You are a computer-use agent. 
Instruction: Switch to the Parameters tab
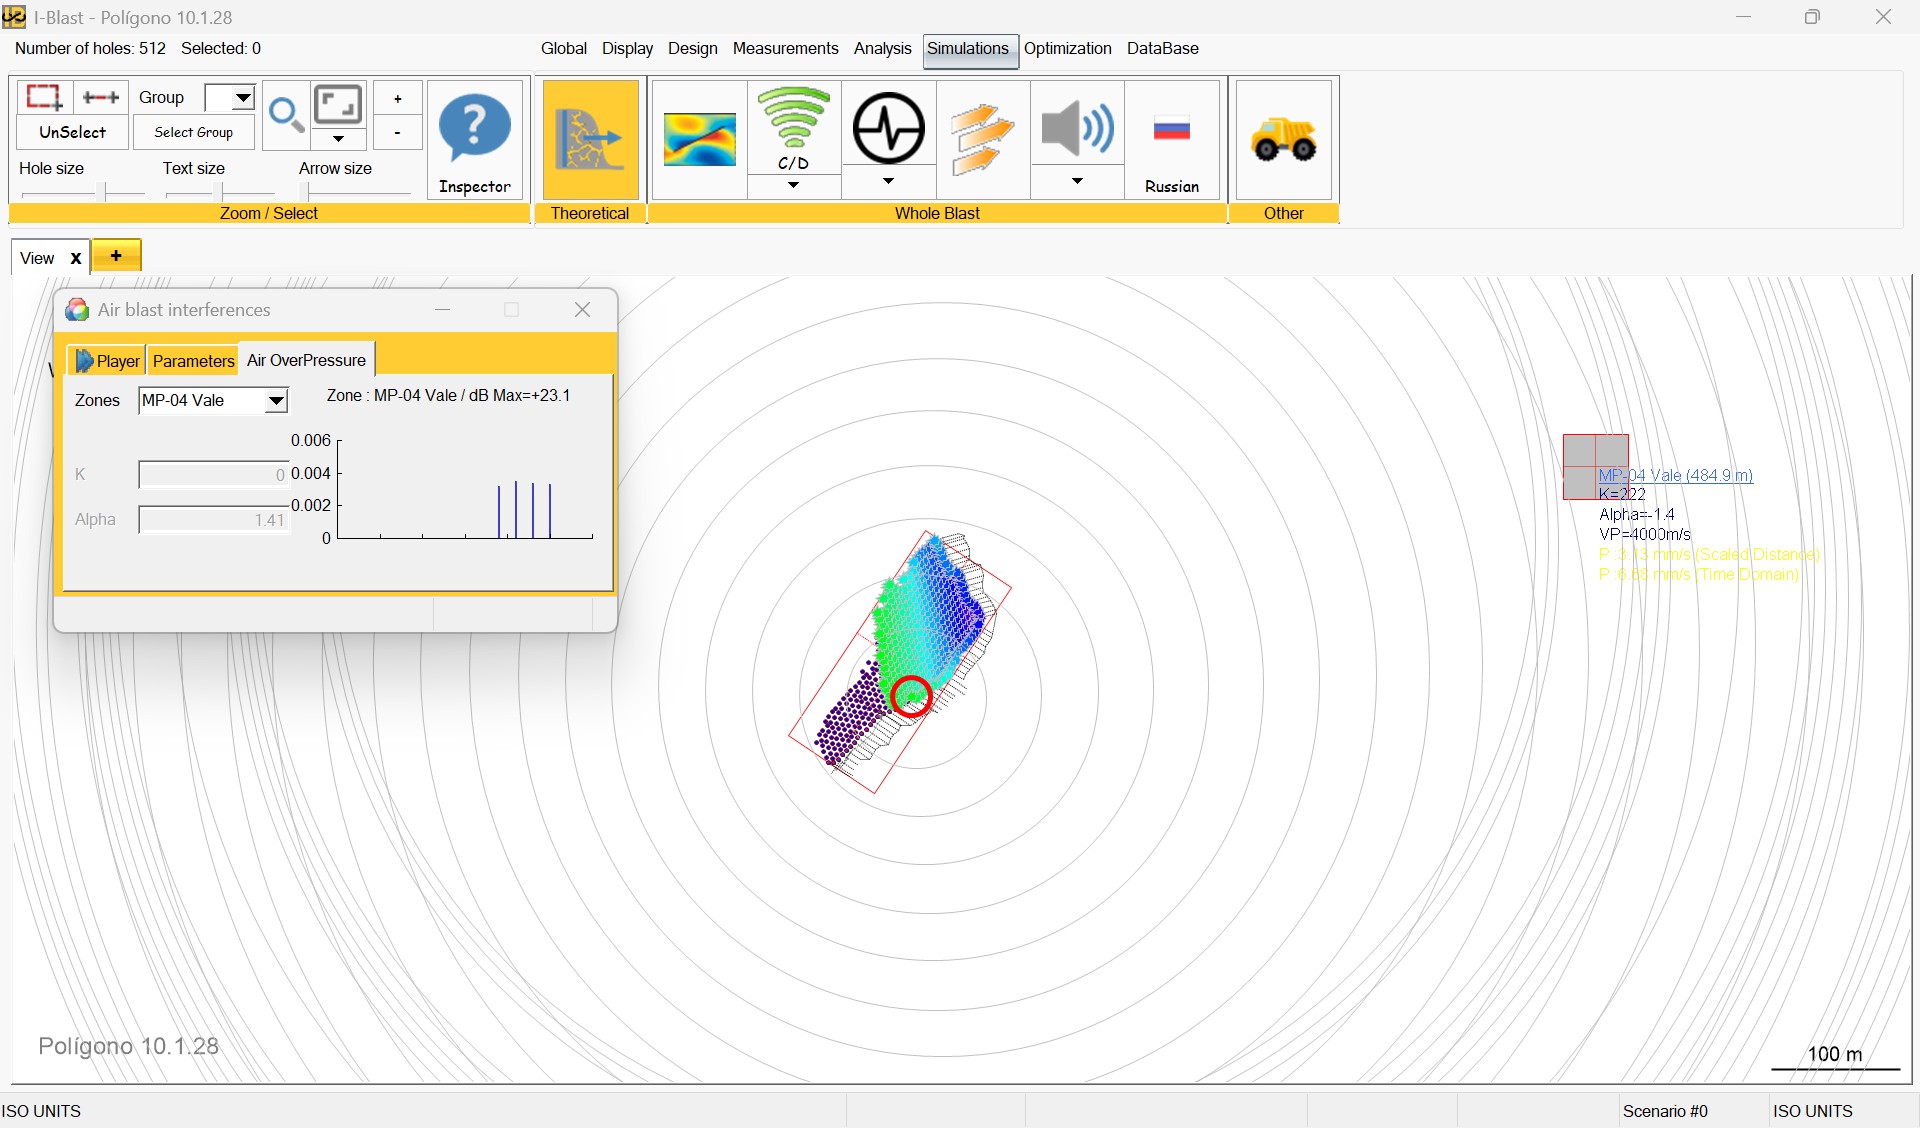coord(193,361)
